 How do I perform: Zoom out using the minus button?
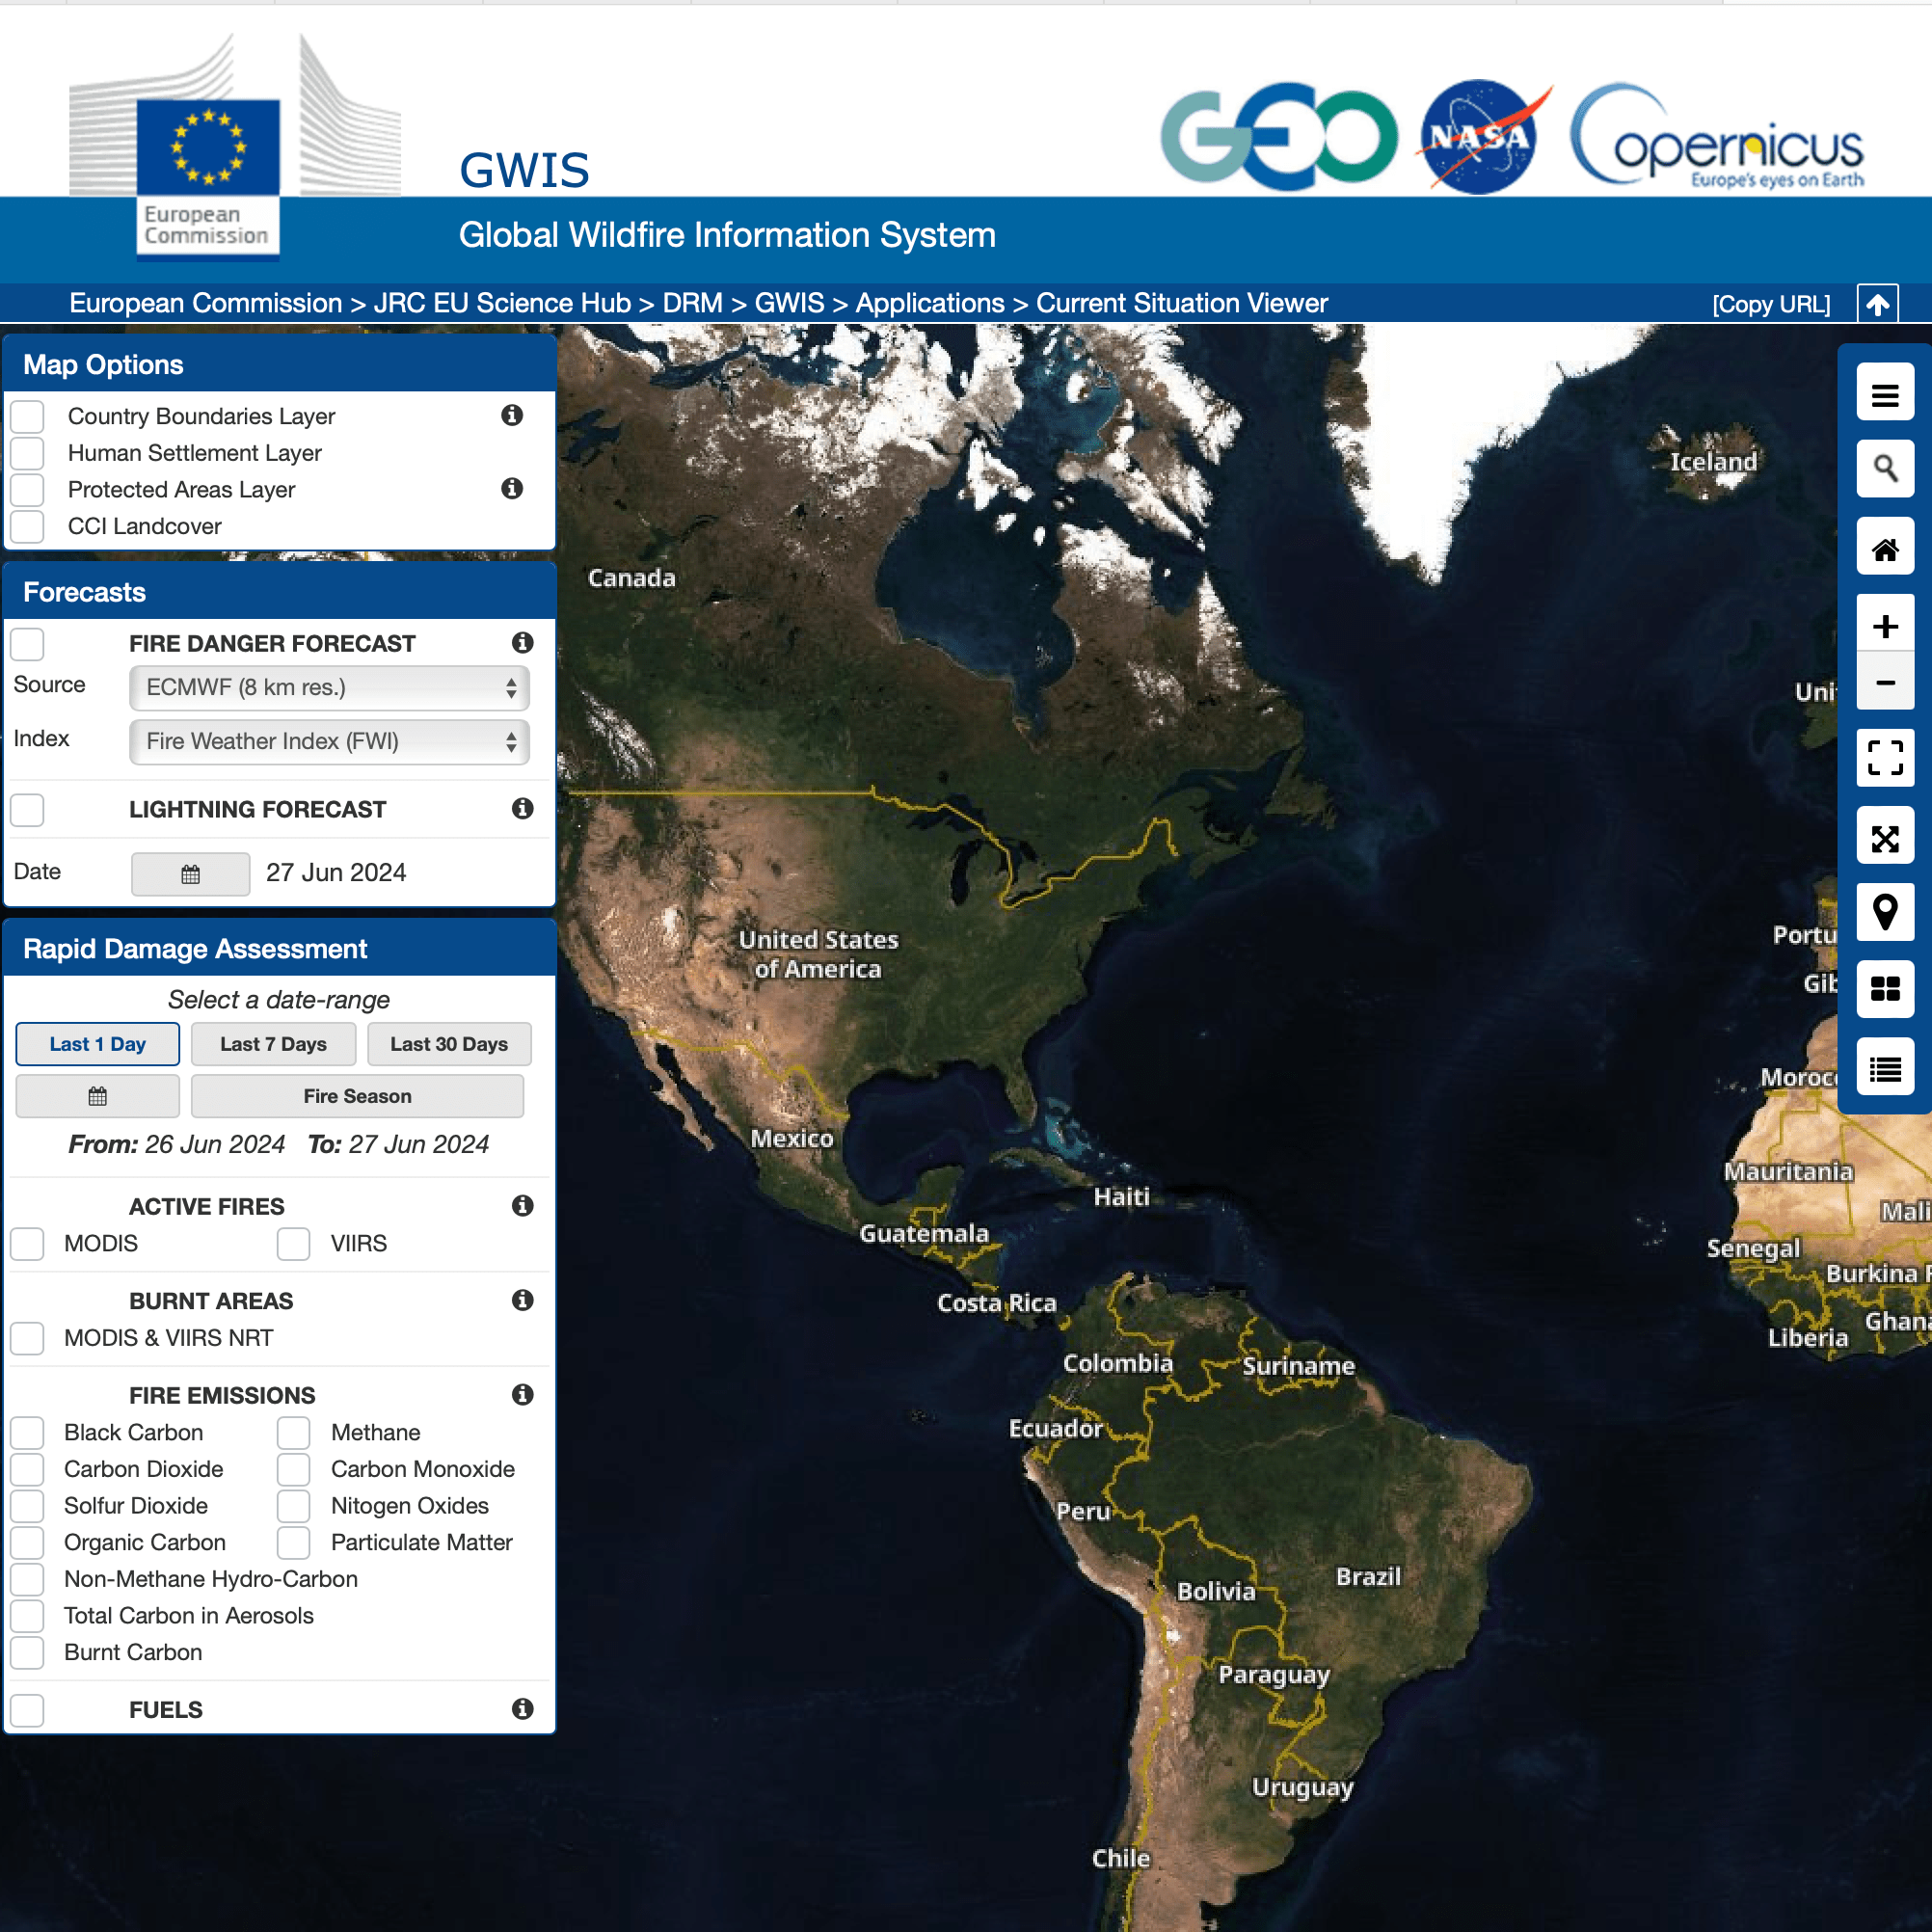coord(1884,682)
